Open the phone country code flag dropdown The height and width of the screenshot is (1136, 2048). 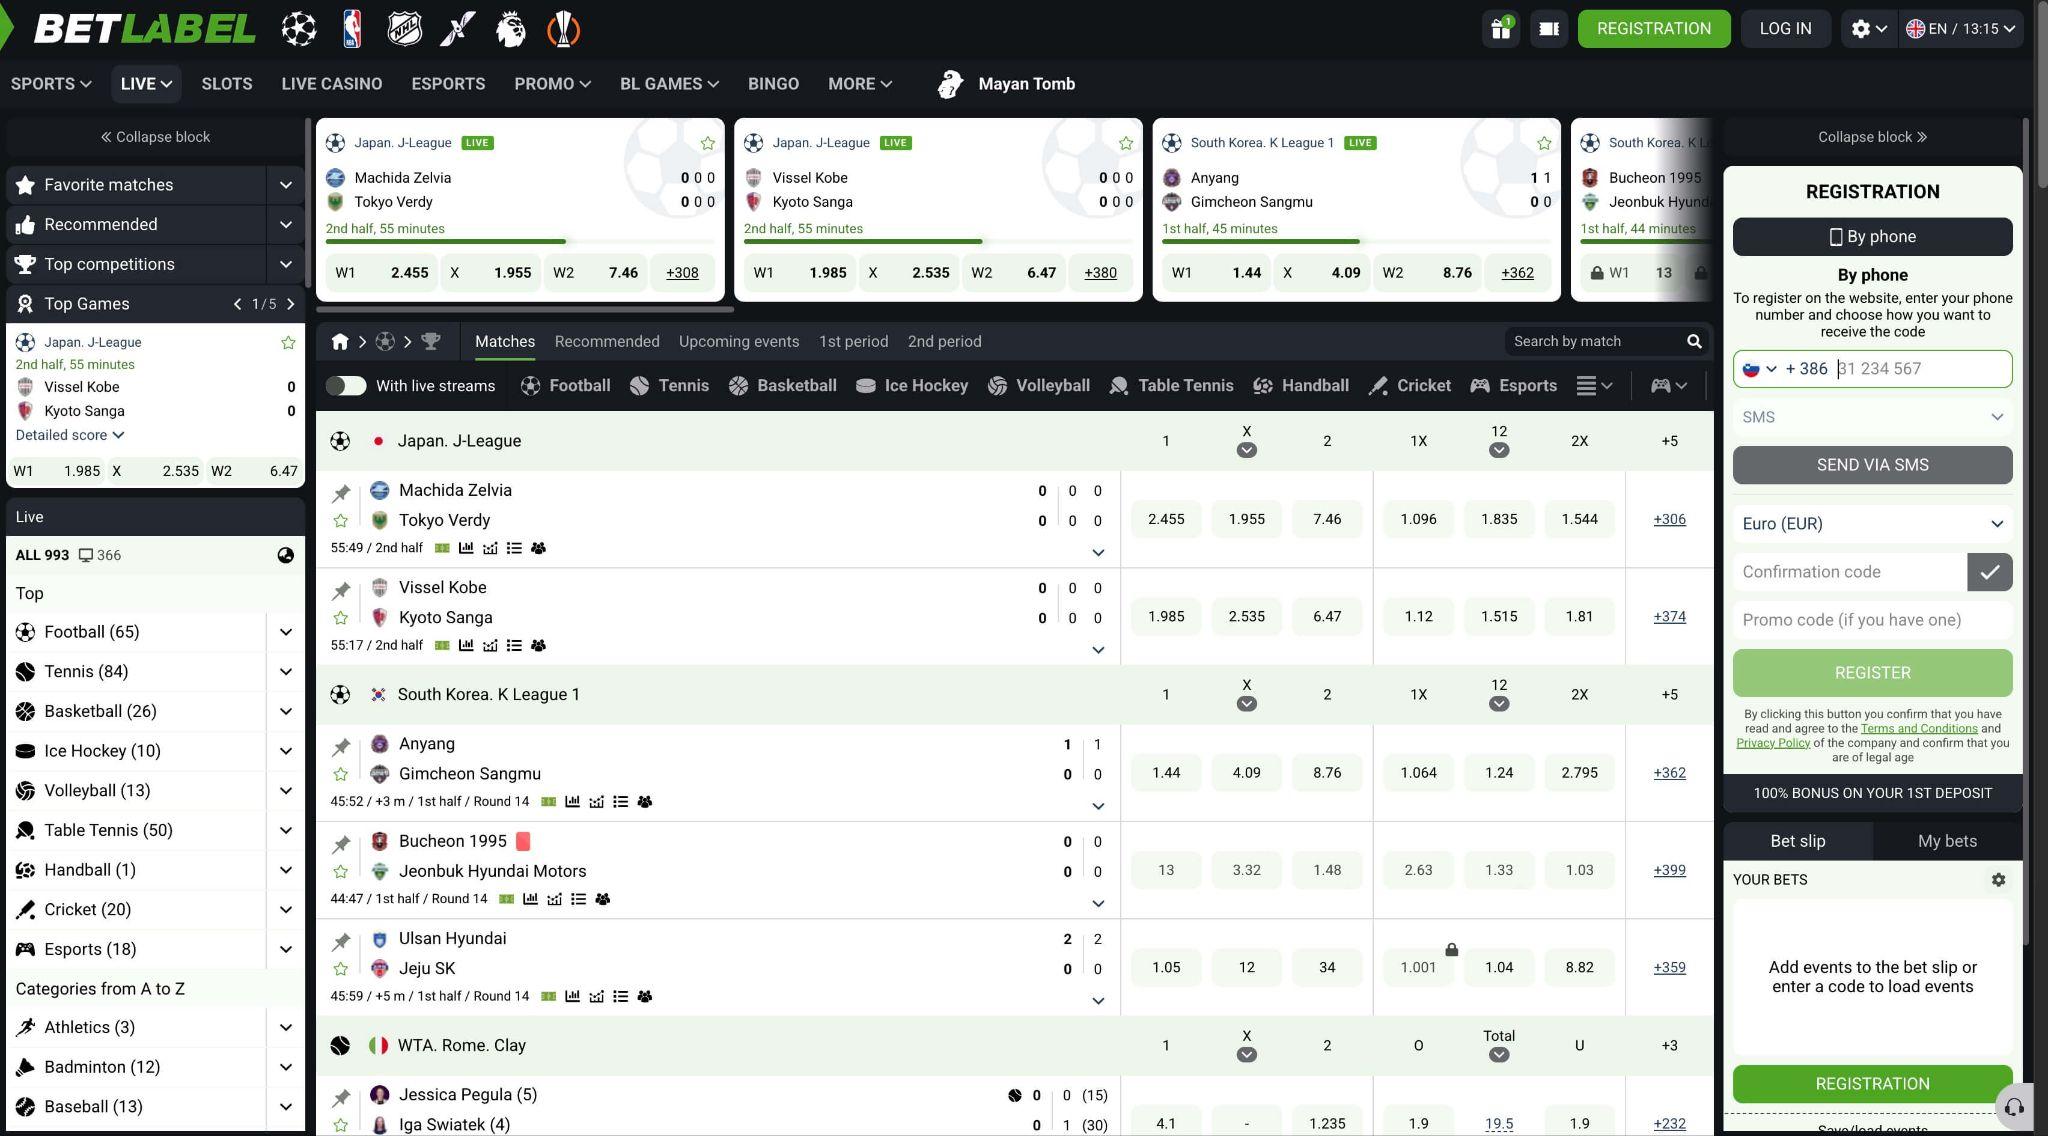point(1760,369)
